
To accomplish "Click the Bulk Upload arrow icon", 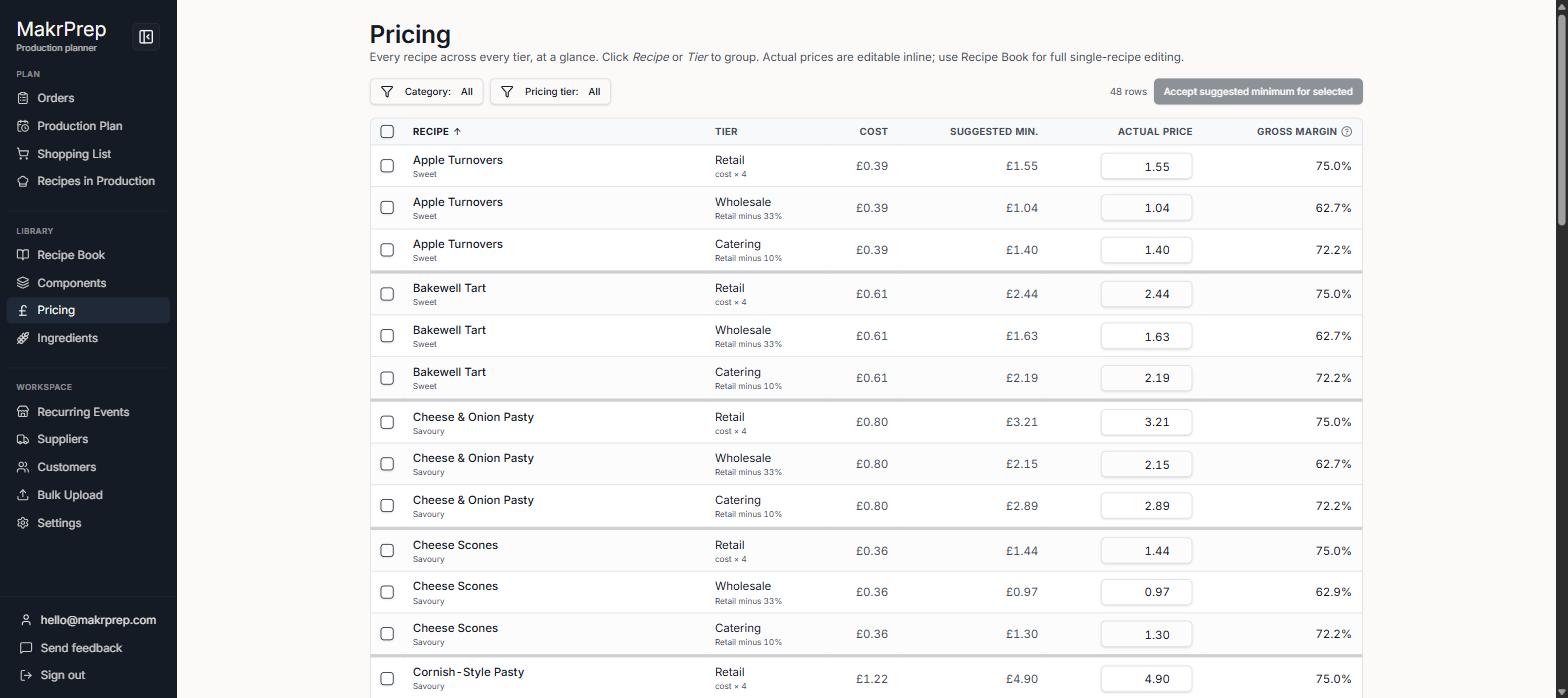I will (x=23, y=495).
